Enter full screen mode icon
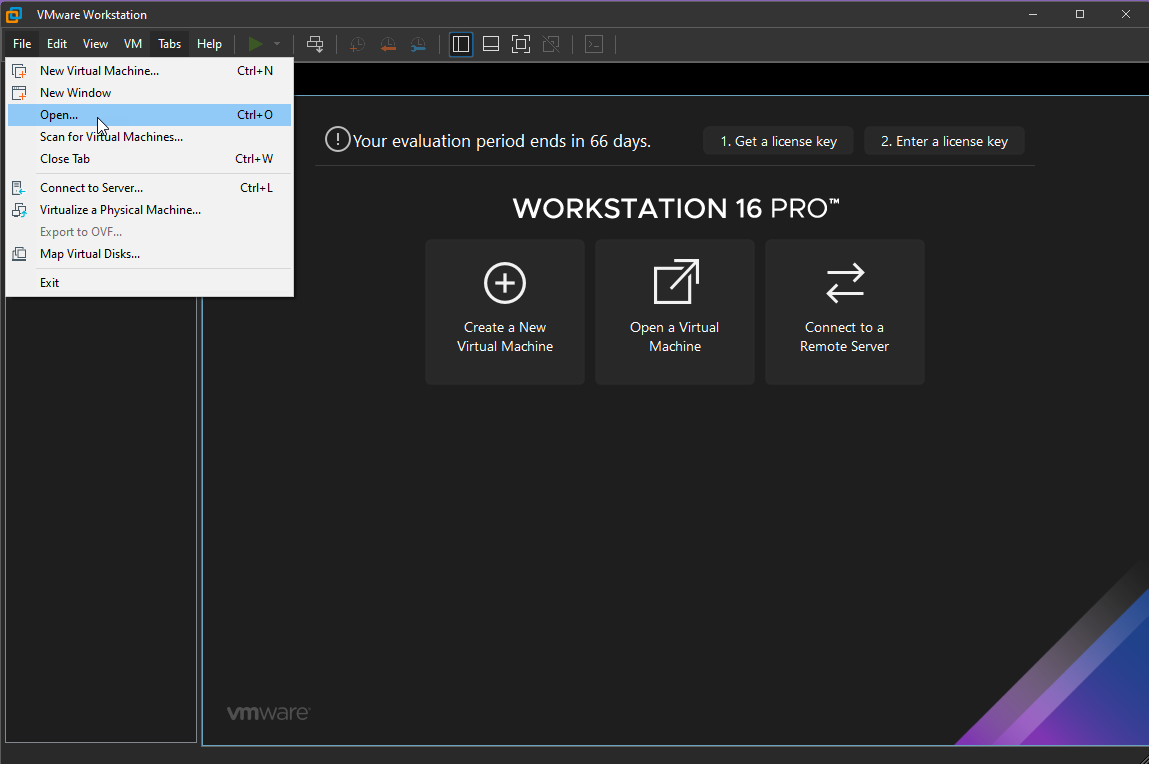 point(521,44)
